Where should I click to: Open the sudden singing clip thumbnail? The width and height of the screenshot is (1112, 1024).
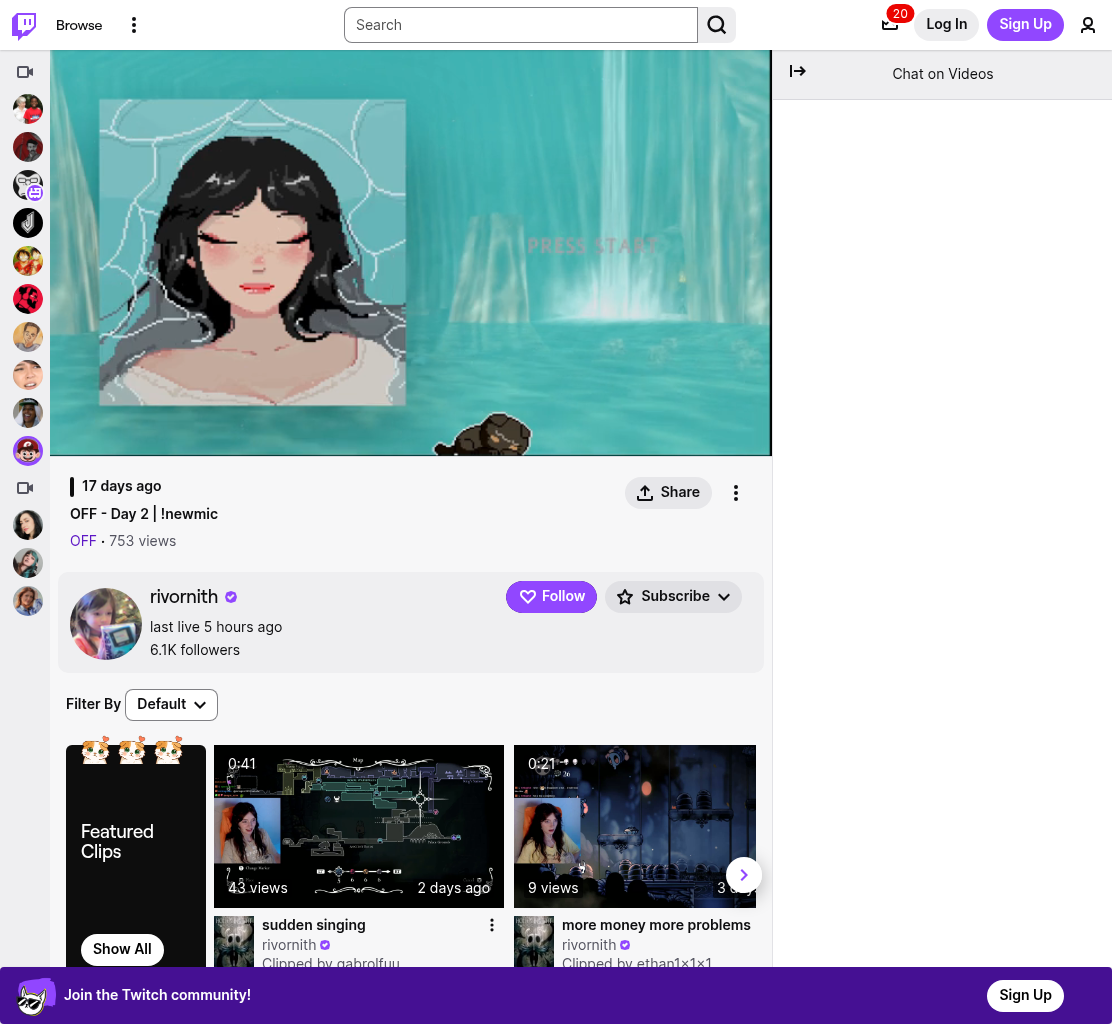pyautogui.click(x=359, y=826)
